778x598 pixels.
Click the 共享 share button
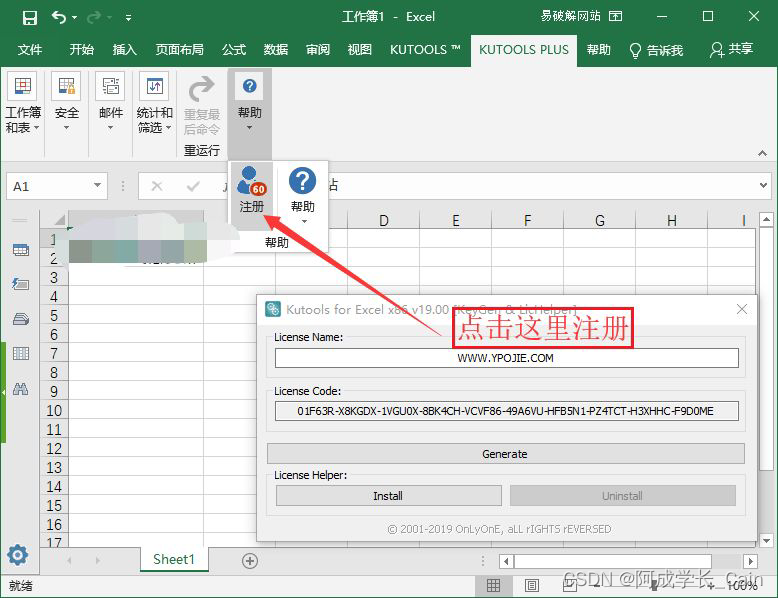[x=732, y=49]
